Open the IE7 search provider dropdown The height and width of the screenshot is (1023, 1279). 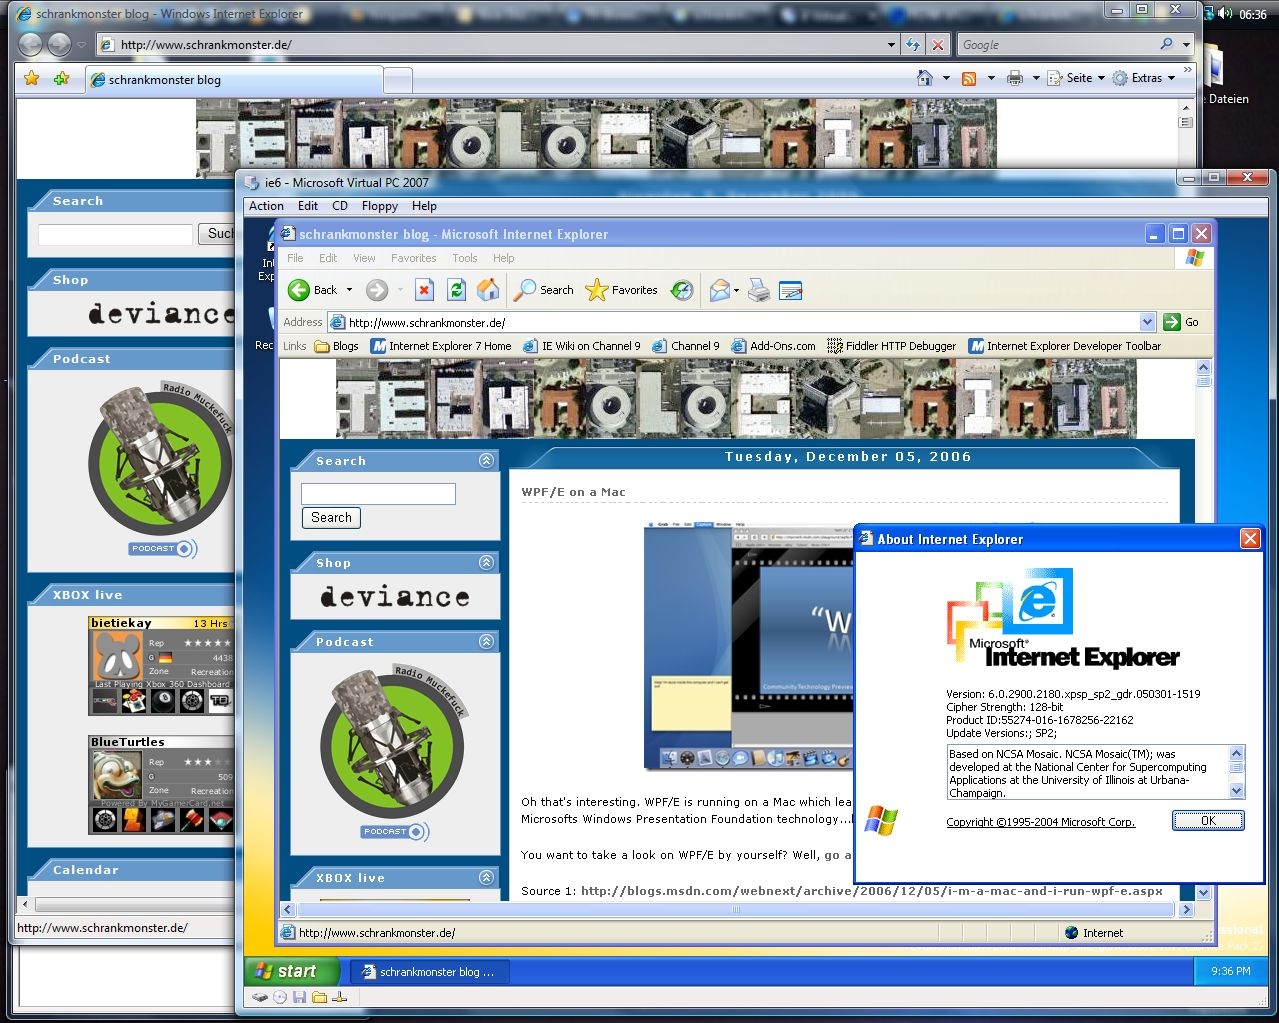(x=1186, y=45)
